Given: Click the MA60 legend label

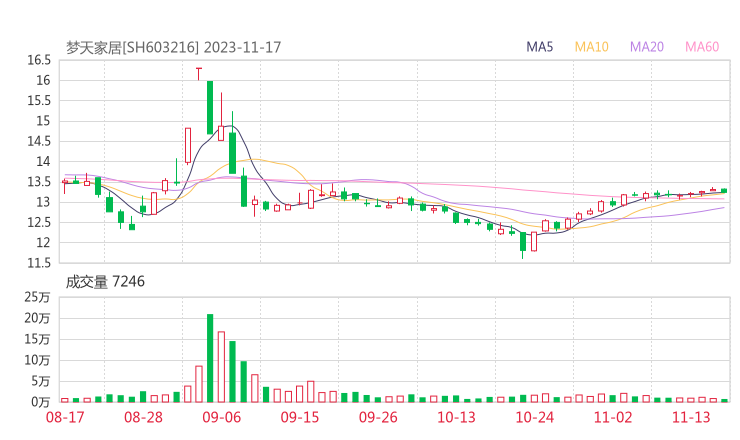Looking at the screenshot, I should (x=702, y=47).
